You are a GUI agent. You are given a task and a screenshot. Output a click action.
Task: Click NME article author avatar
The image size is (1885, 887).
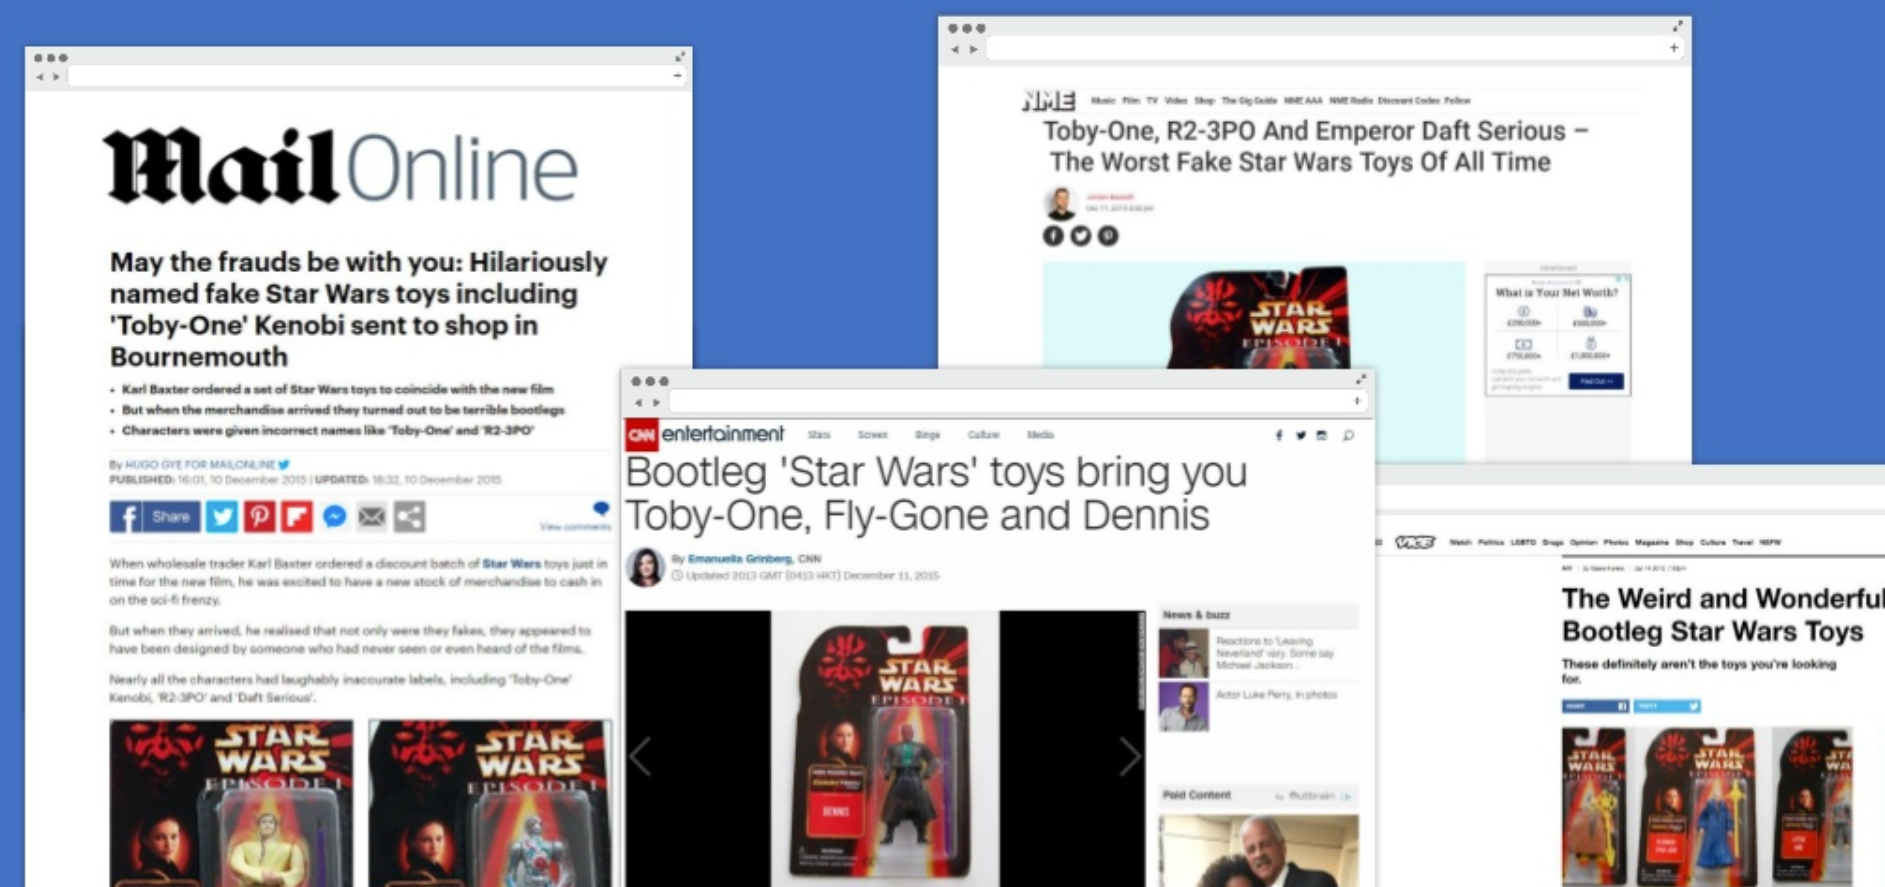coord(1060,203)
